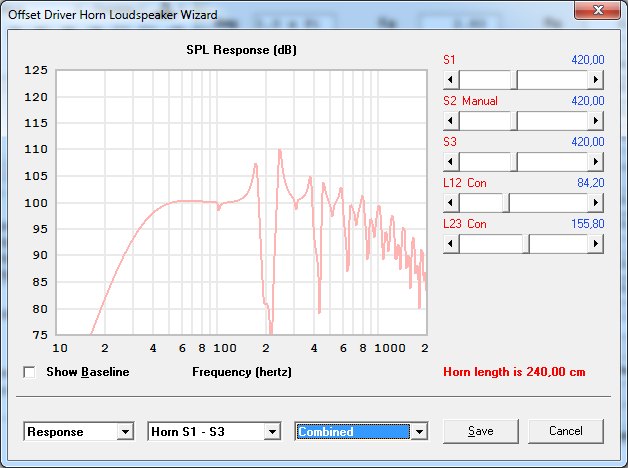Click the S1 slider left arrow
This screenshot has width=628, height=468.
[x=451, y=80]
